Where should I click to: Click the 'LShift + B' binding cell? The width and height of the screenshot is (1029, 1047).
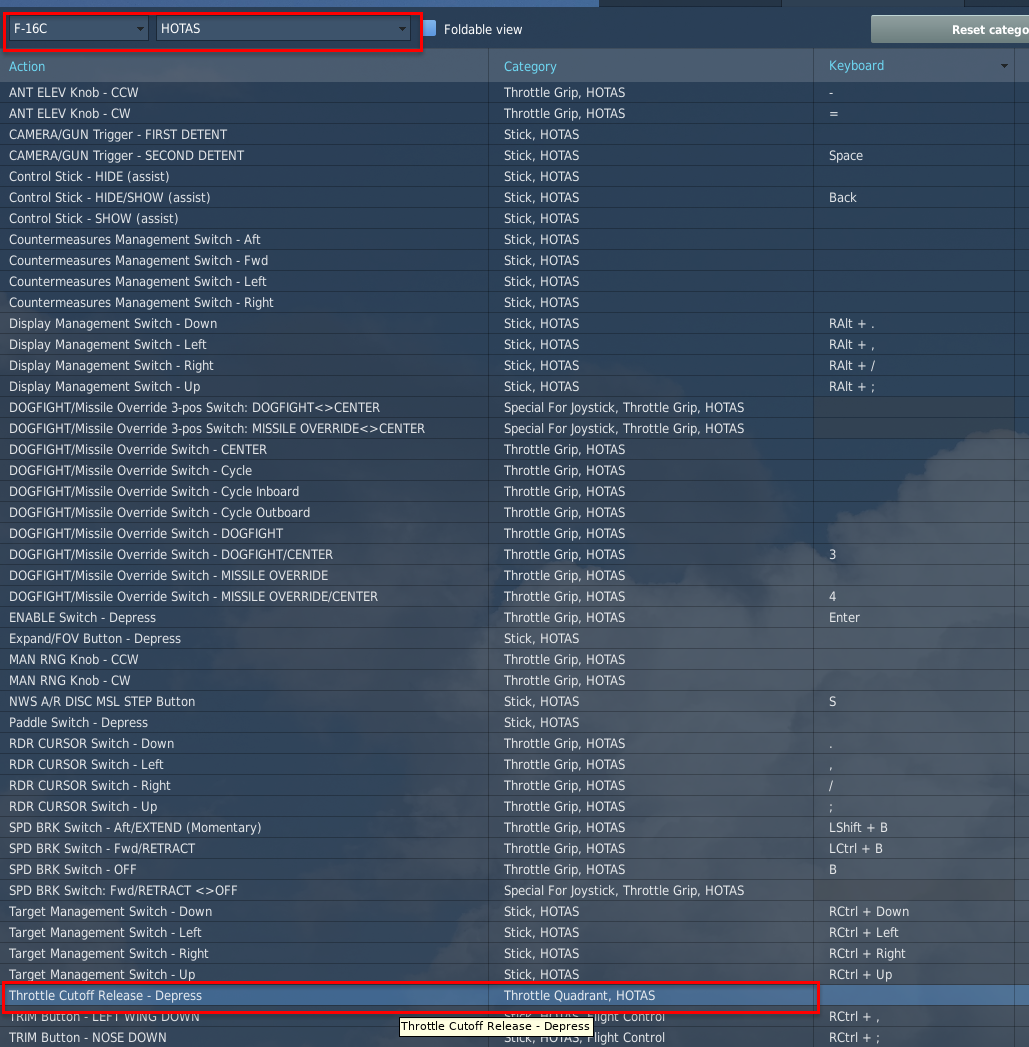click(913, 828)
